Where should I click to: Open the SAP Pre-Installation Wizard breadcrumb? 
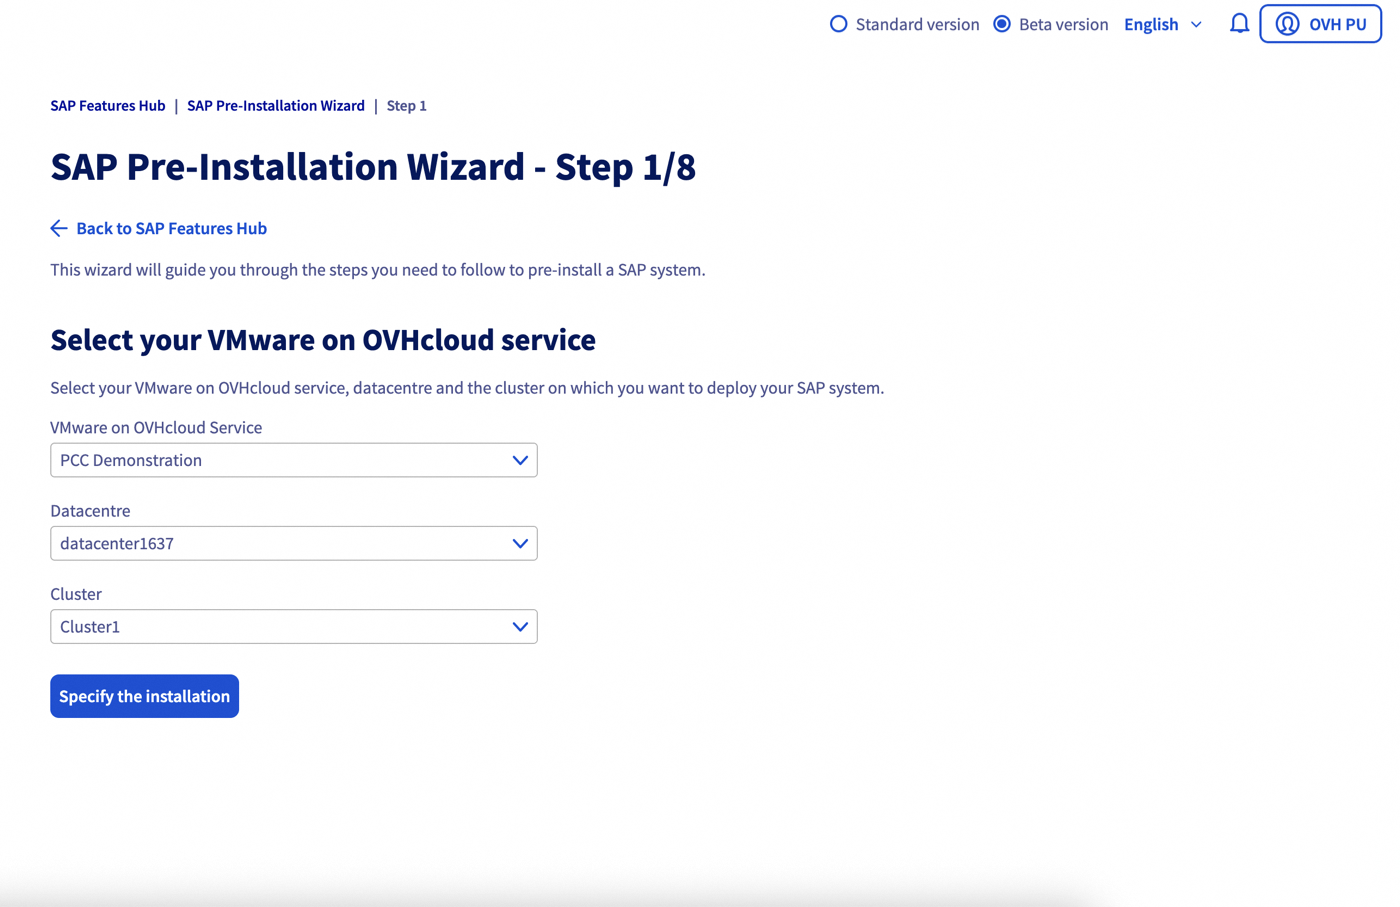click(x=276, y=105)
